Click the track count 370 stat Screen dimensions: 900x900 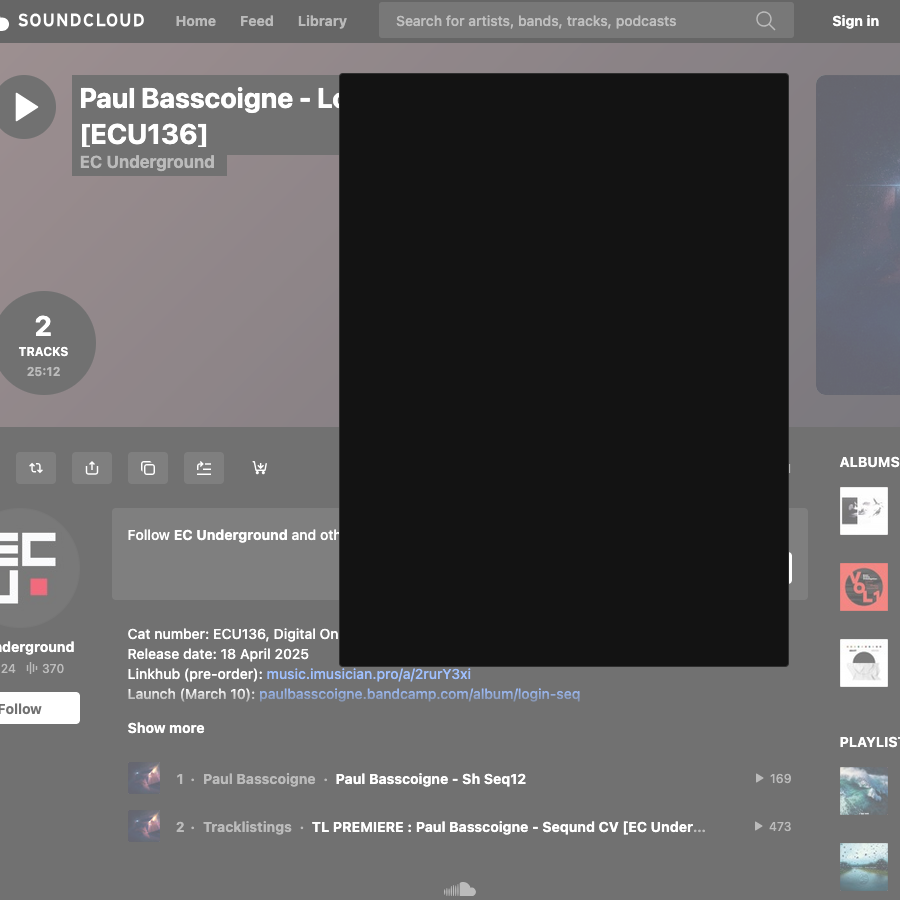[45, 668]
